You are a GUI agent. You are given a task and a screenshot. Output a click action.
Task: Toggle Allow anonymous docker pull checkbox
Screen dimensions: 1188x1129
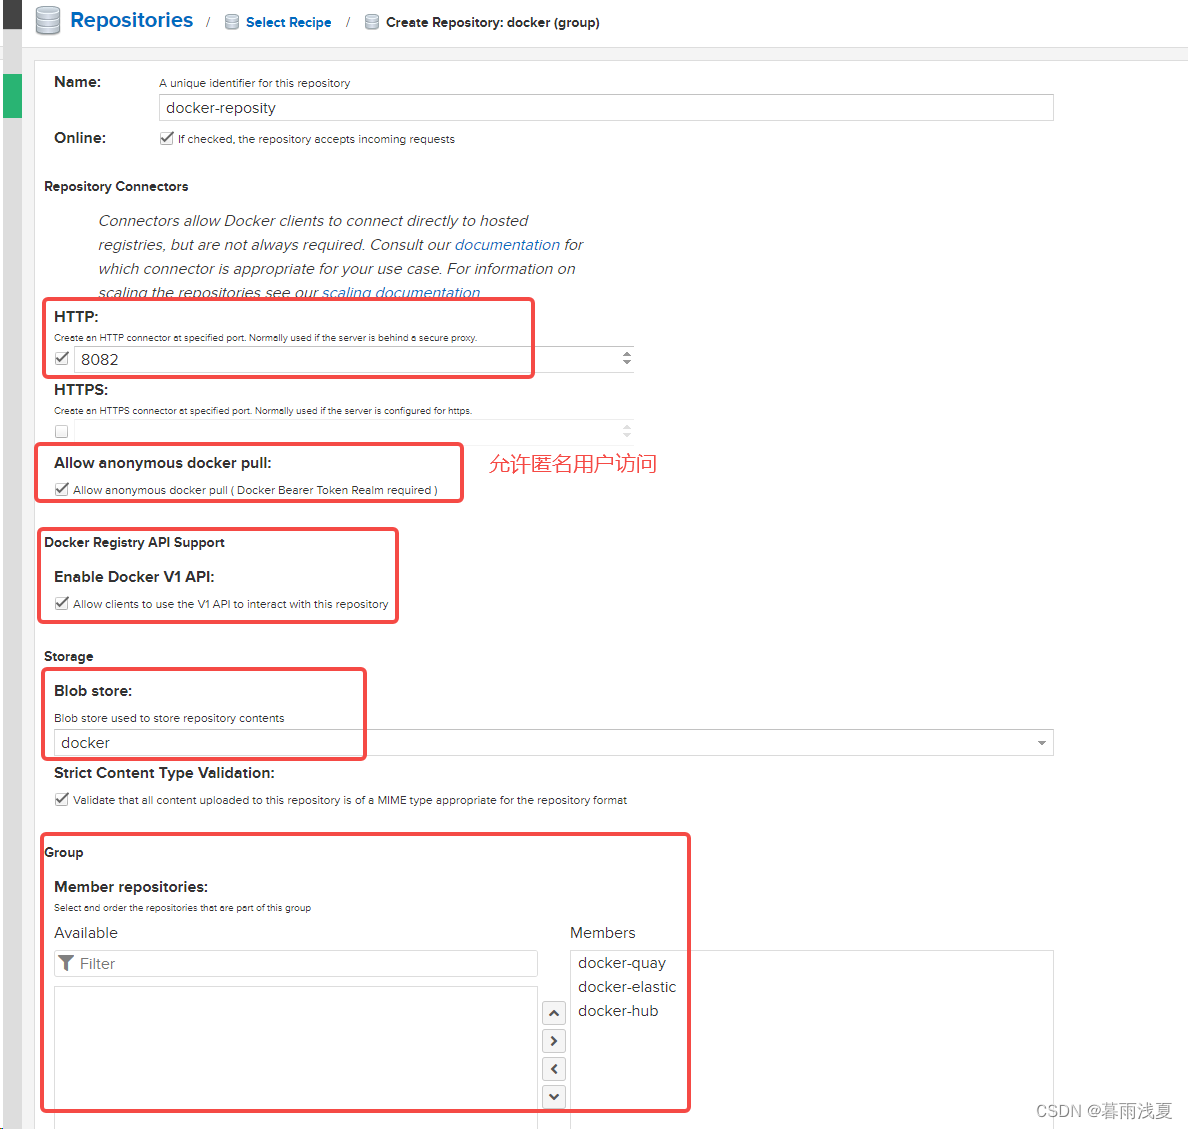click(62, 489)
